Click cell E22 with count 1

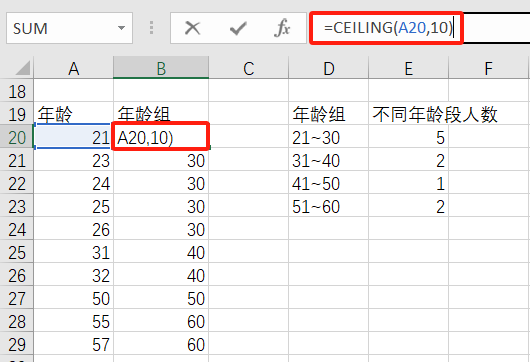pyautogui.click(x=408, y=182)
